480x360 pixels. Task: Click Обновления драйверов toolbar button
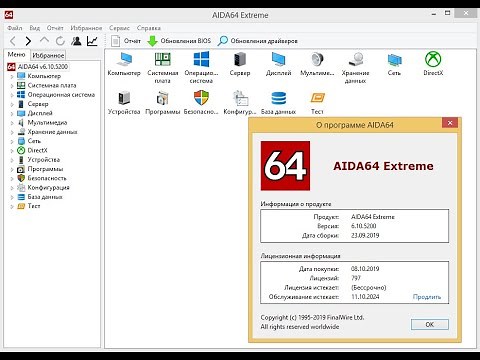coord(257,41)
